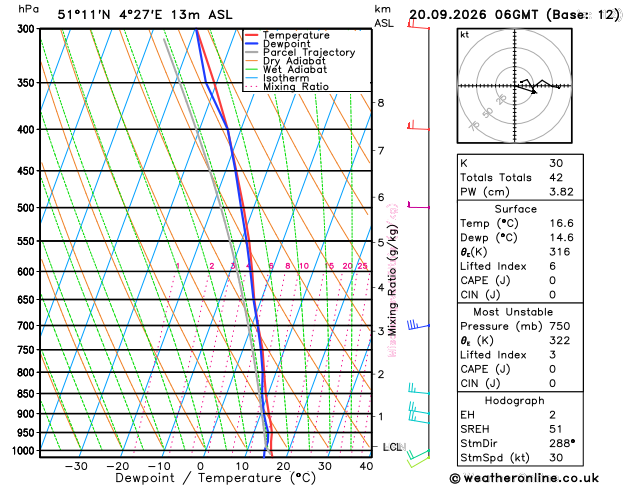Click the 850 hPa cyan wind barb
Screen dimensions: 629x486
click(419, 389)
